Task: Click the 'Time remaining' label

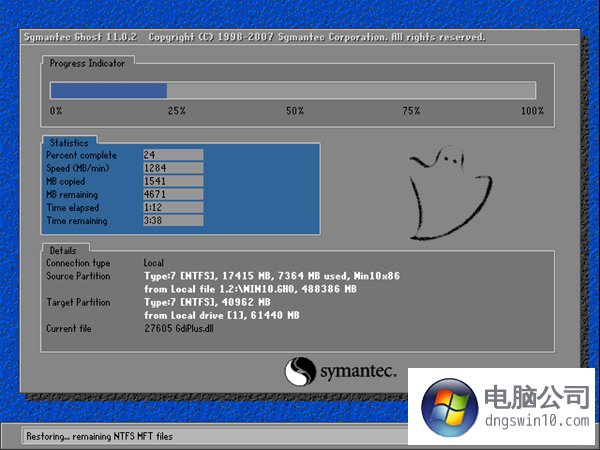Action: pyautogui.click(x=77, y=221)
